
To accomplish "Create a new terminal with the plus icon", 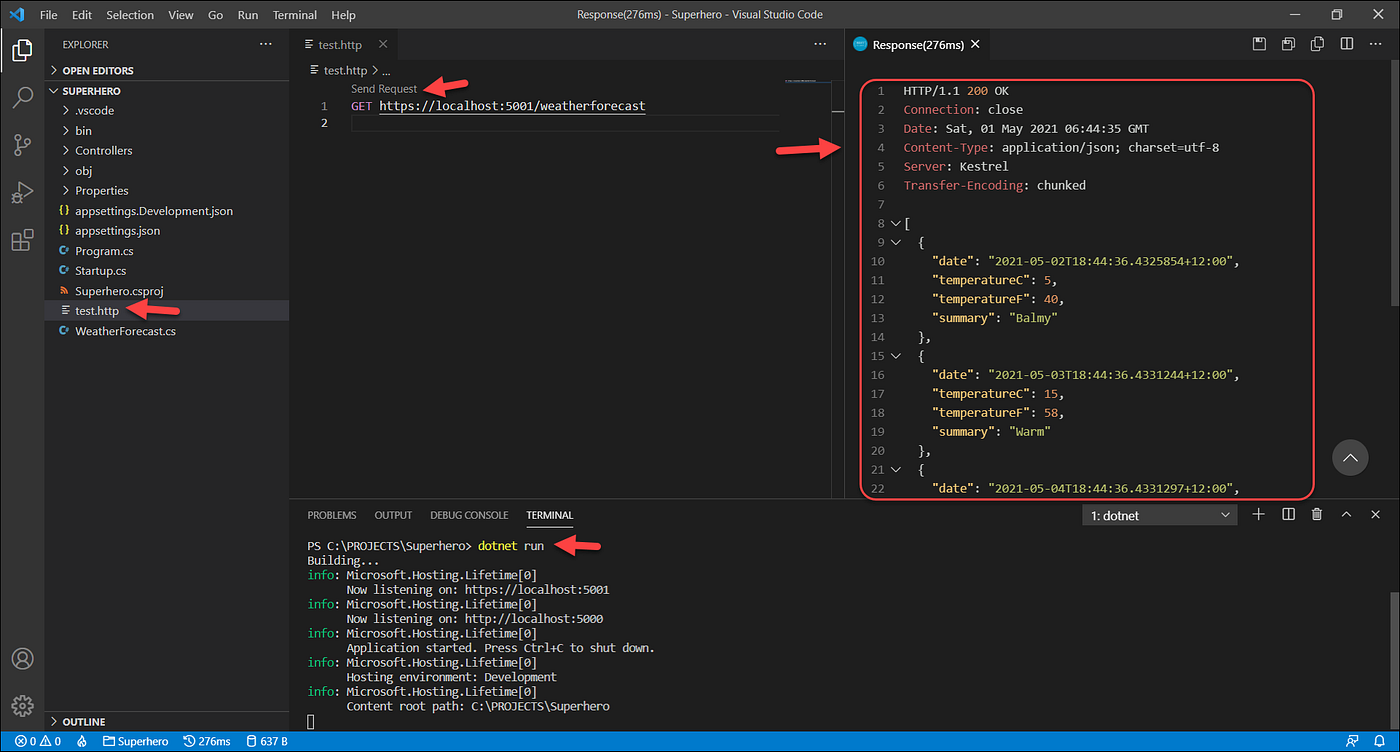I will click(1258, 513).
